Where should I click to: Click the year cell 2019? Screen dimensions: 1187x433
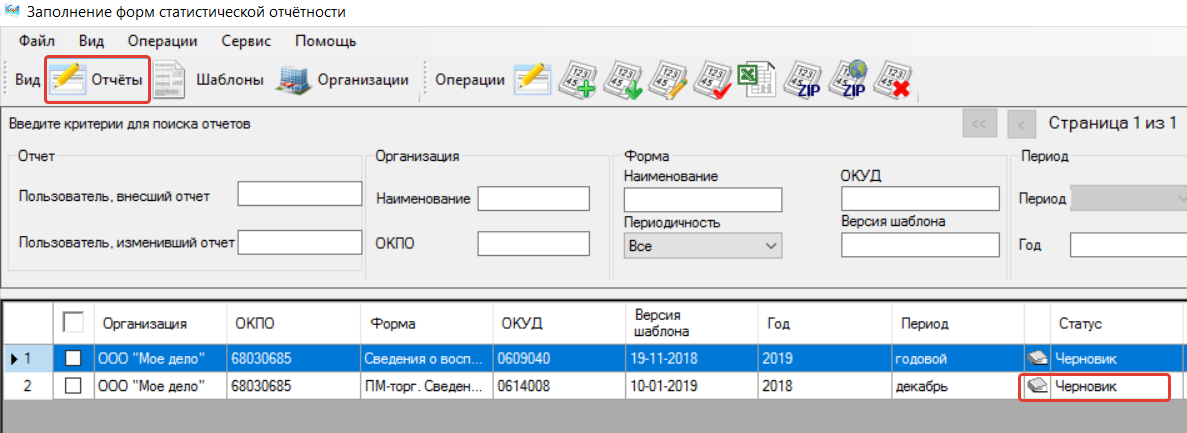point(825,358)
